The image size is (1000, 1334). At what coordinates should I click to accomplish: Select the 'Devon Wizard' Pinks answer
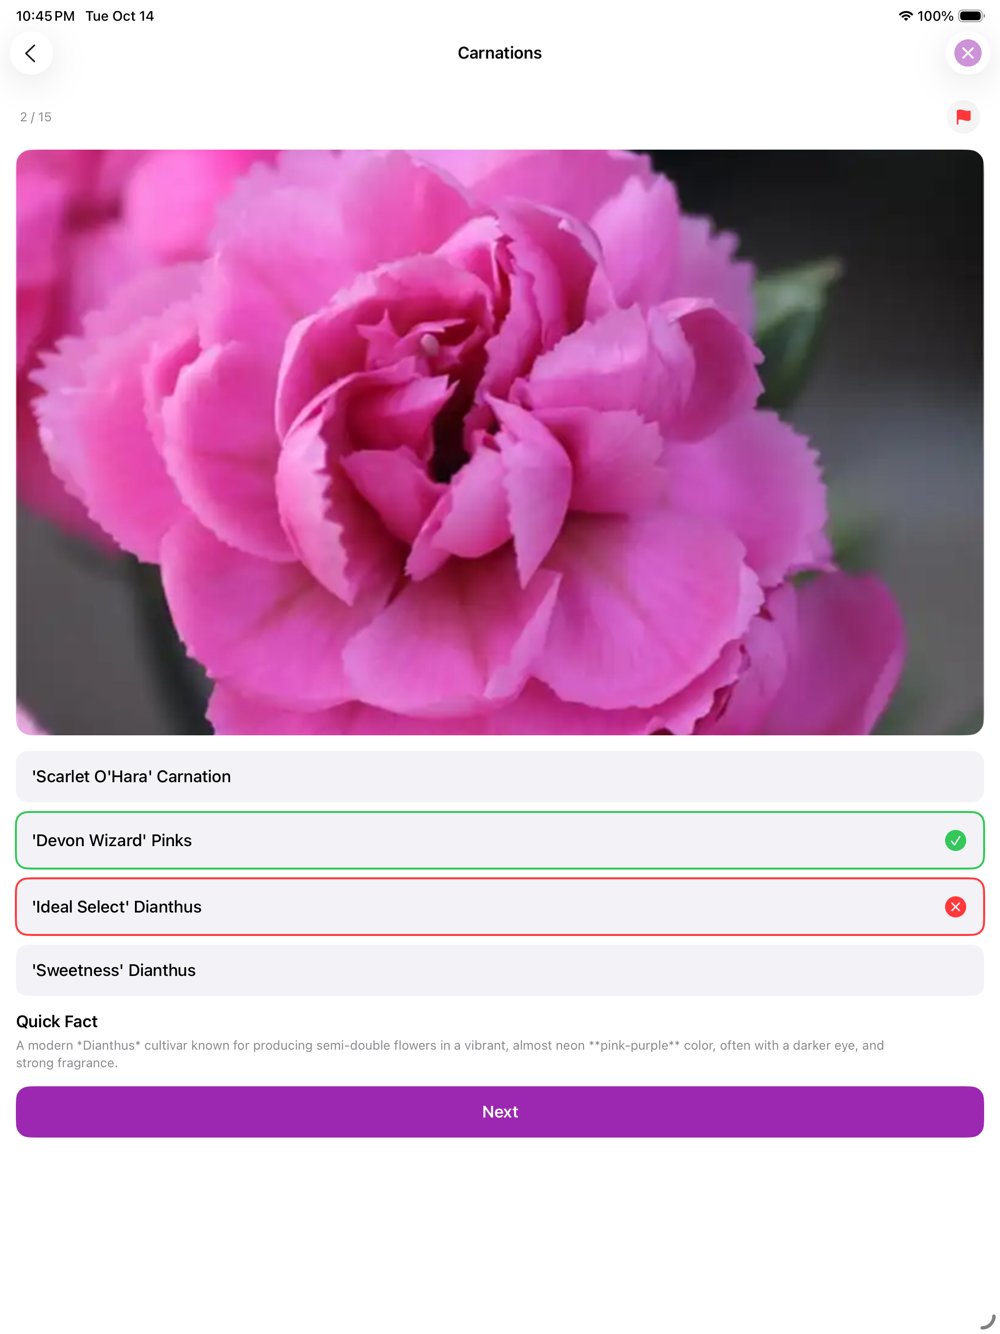[500, 840]
